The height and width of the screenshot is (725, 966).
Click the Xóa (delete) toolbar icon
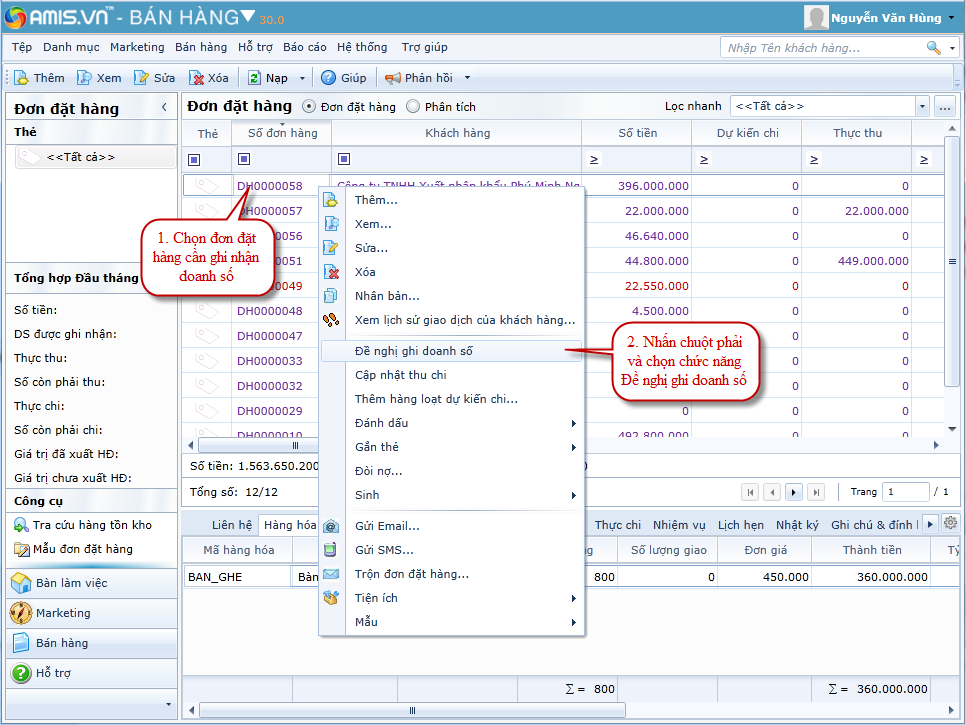click(197, 78)
